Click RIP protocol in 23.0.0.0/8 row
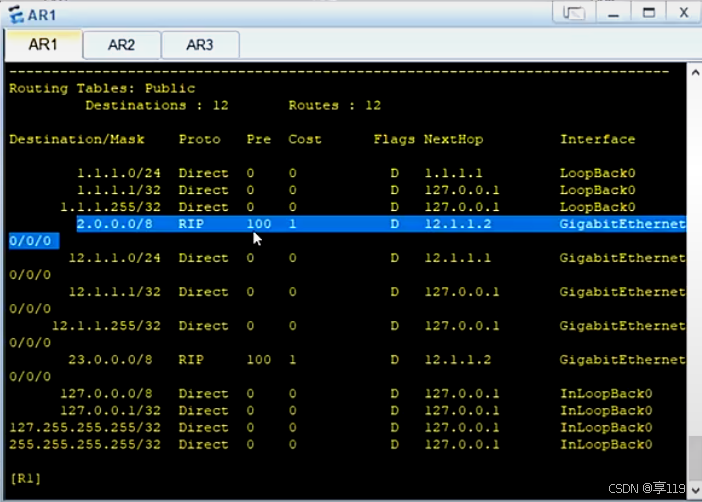 pos(191,360)
